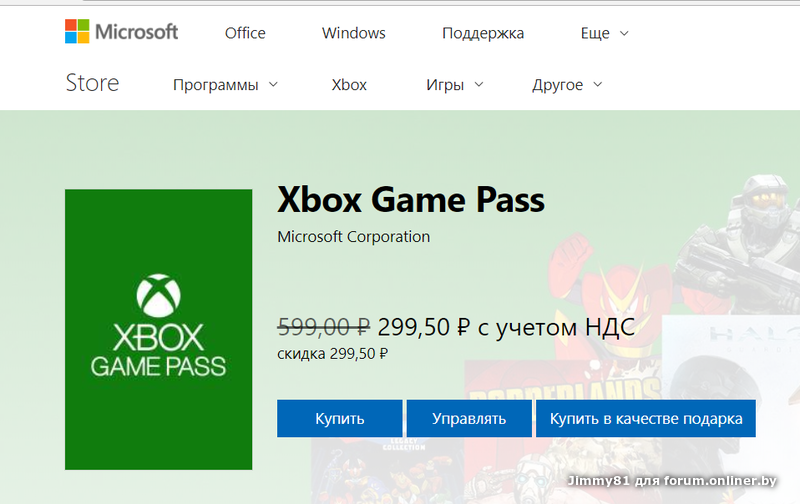Expand the Другое dropdown
This screenshot has width=800, height=504.
pos(567,85)
